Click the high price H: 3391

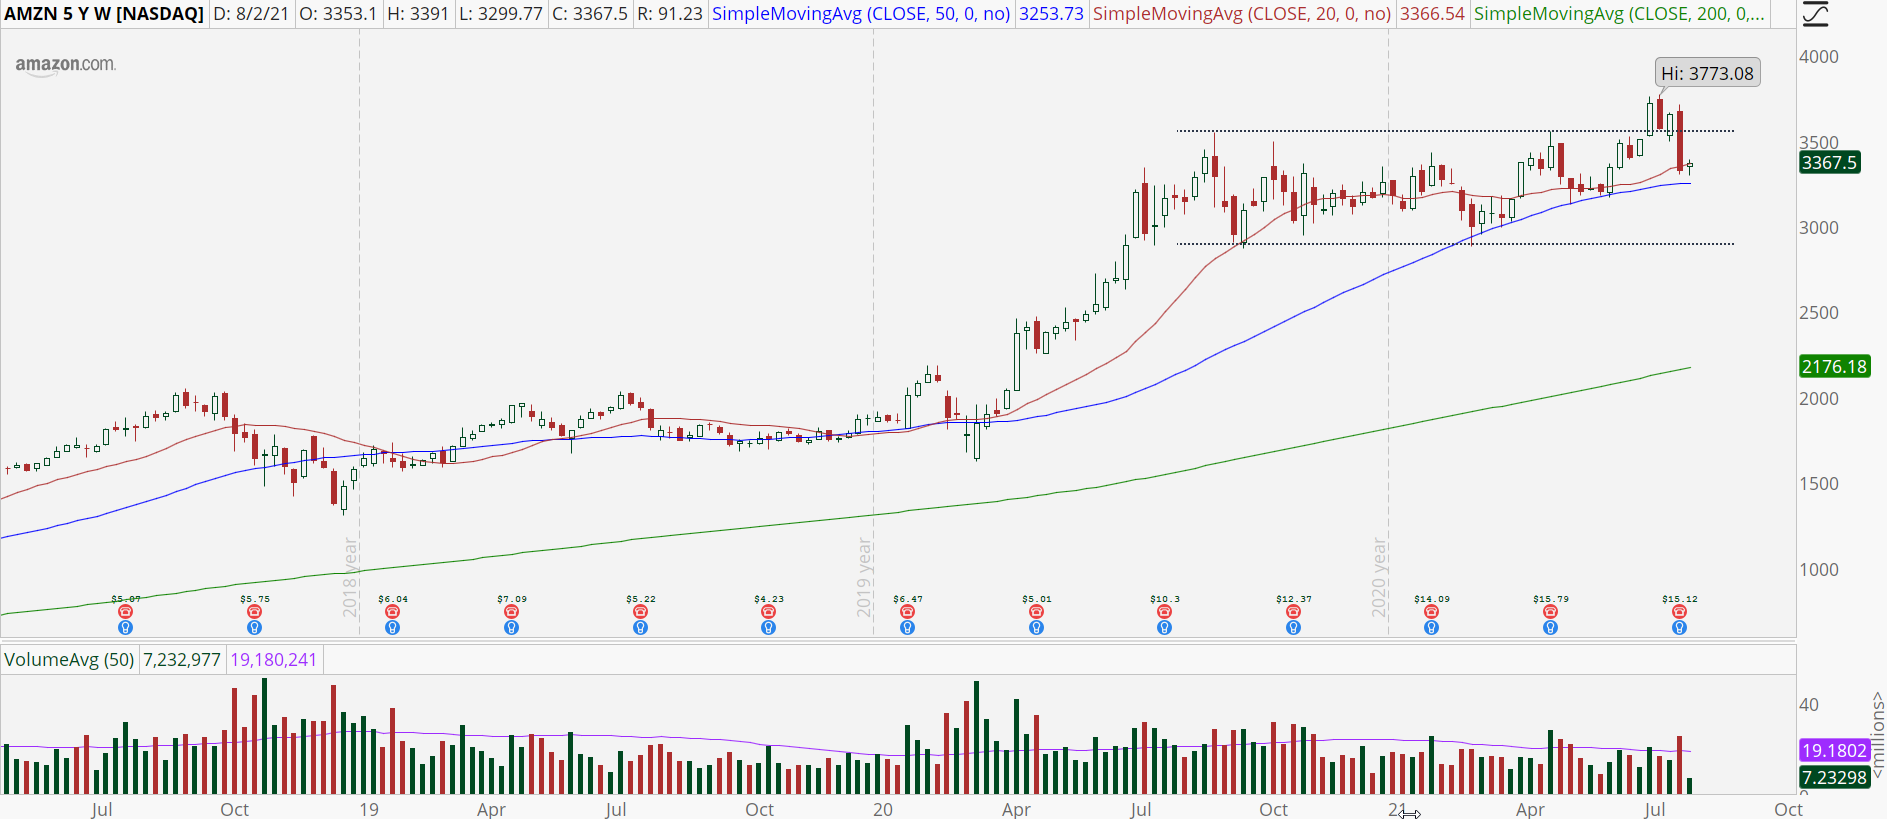(418, 14)
